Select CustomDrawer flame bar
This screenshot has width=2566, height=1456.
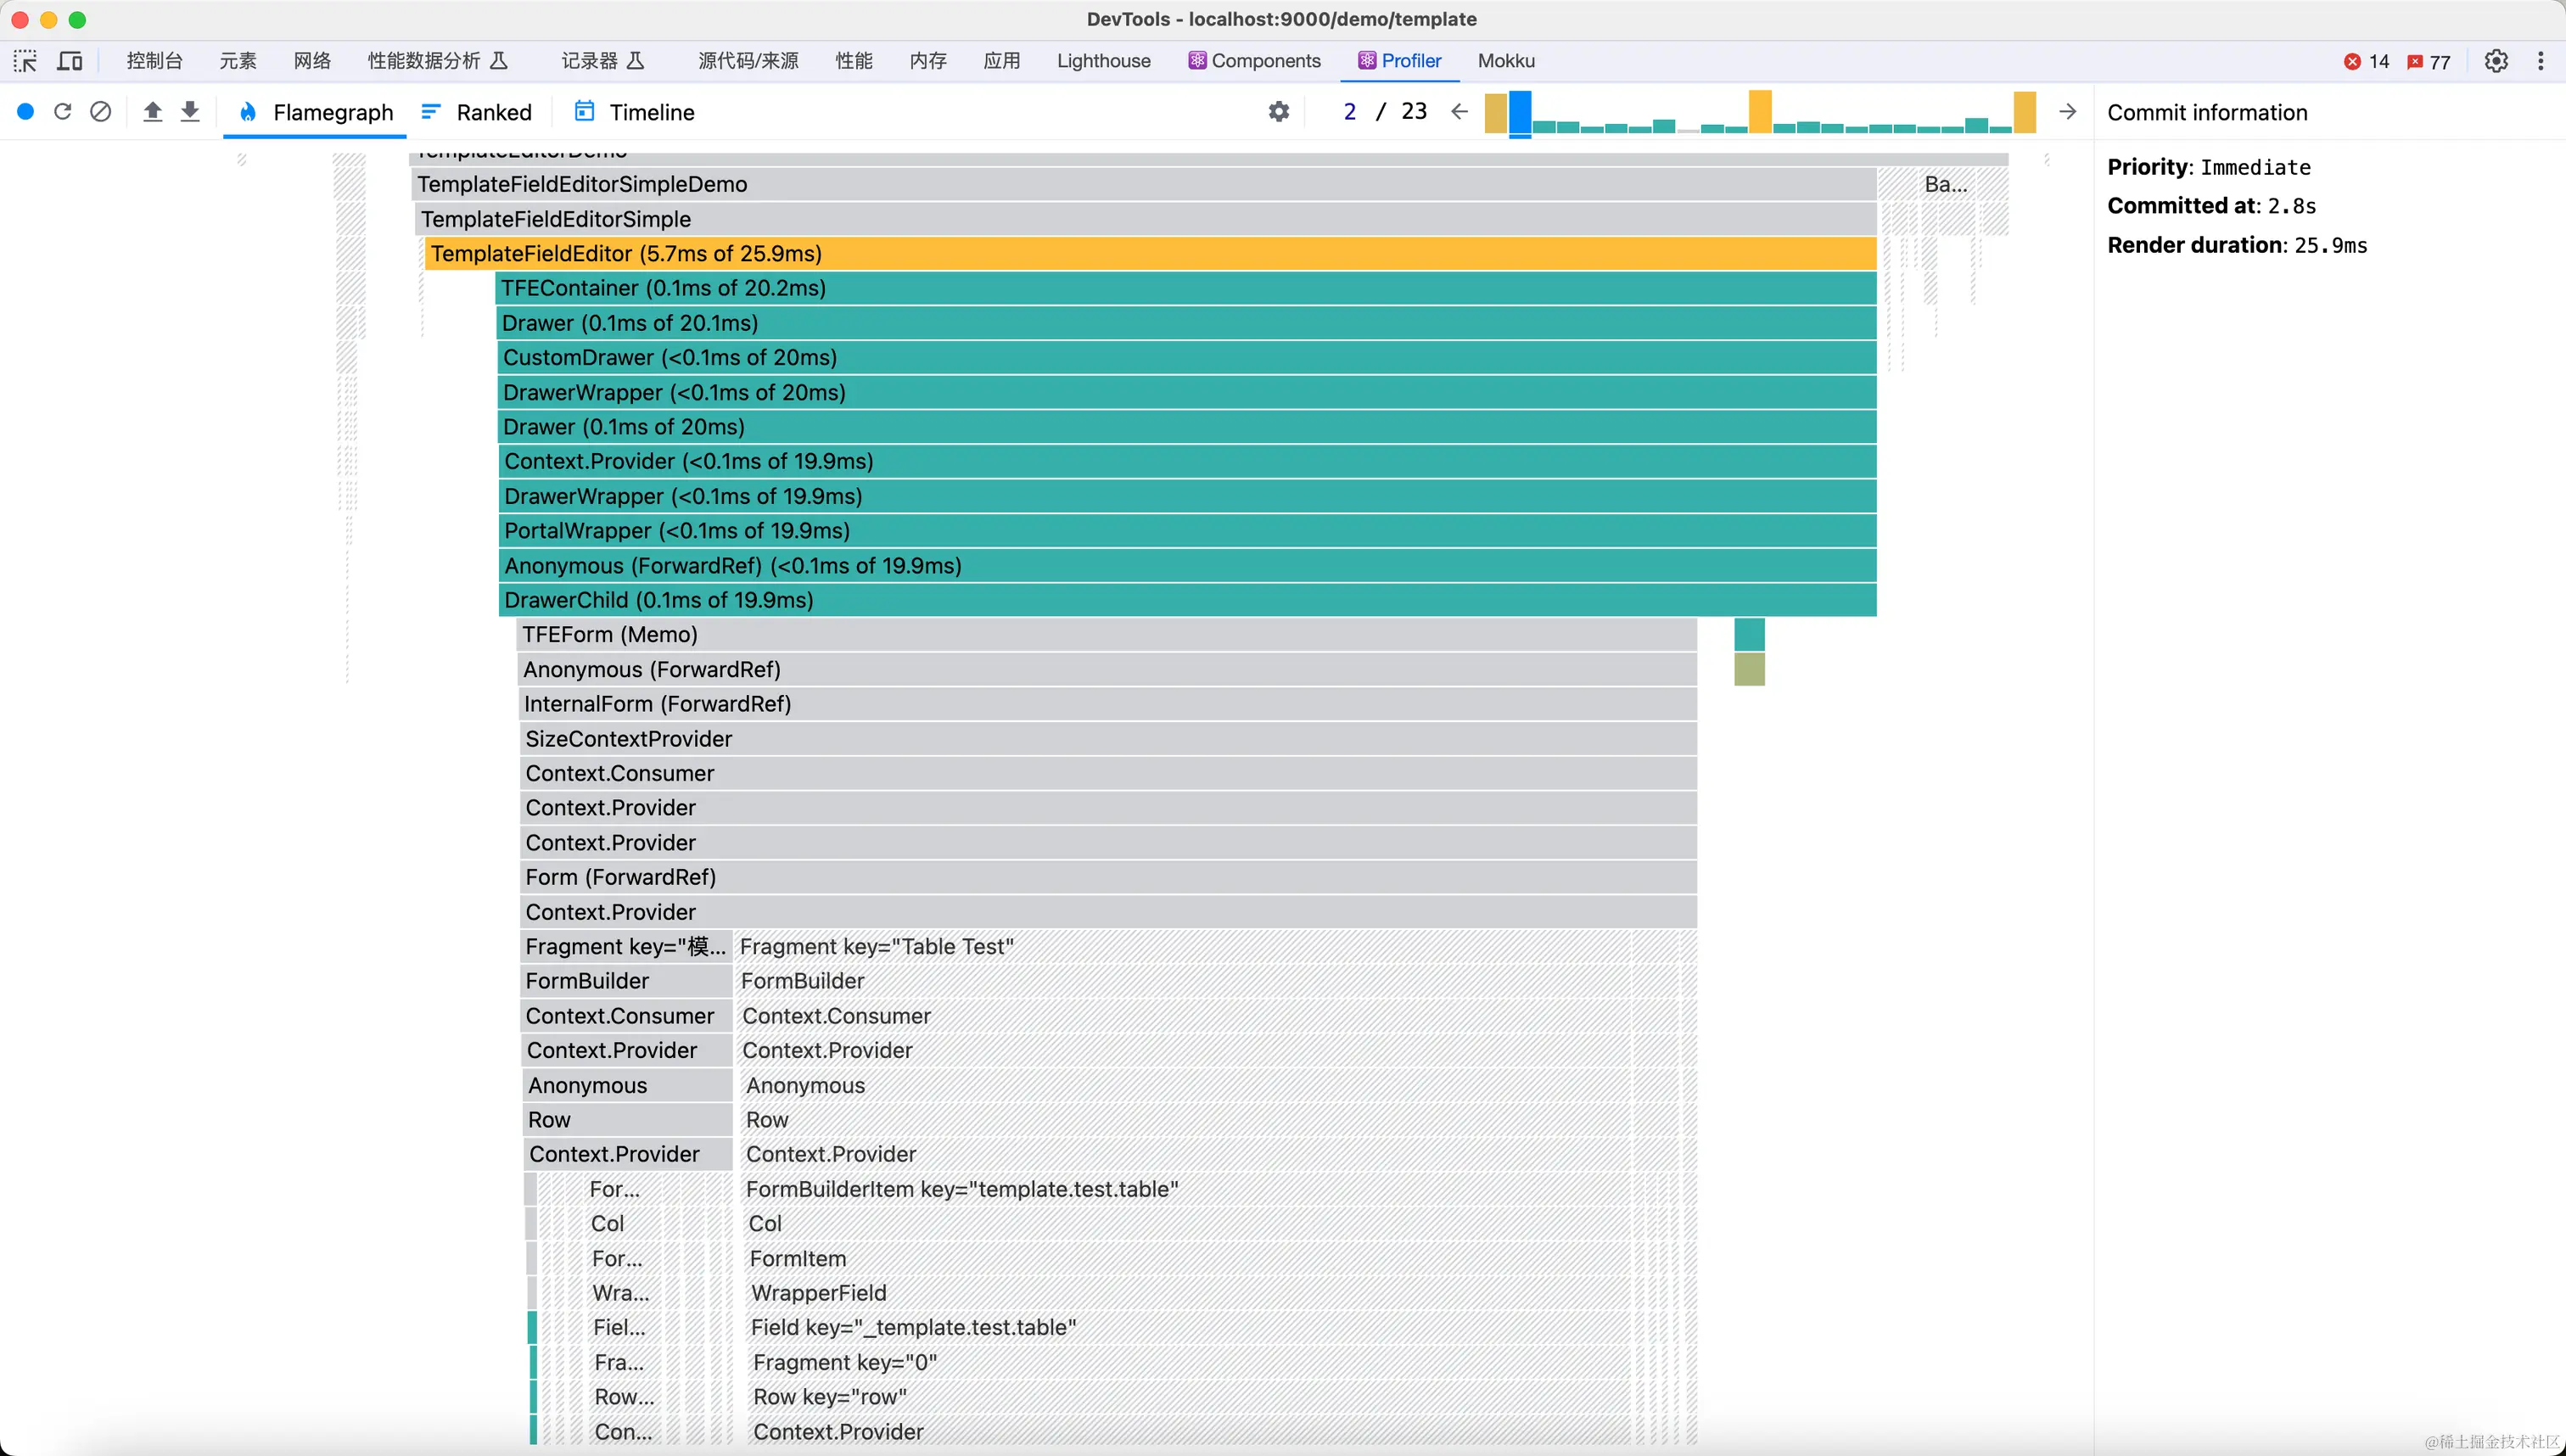pos(1187,358)
